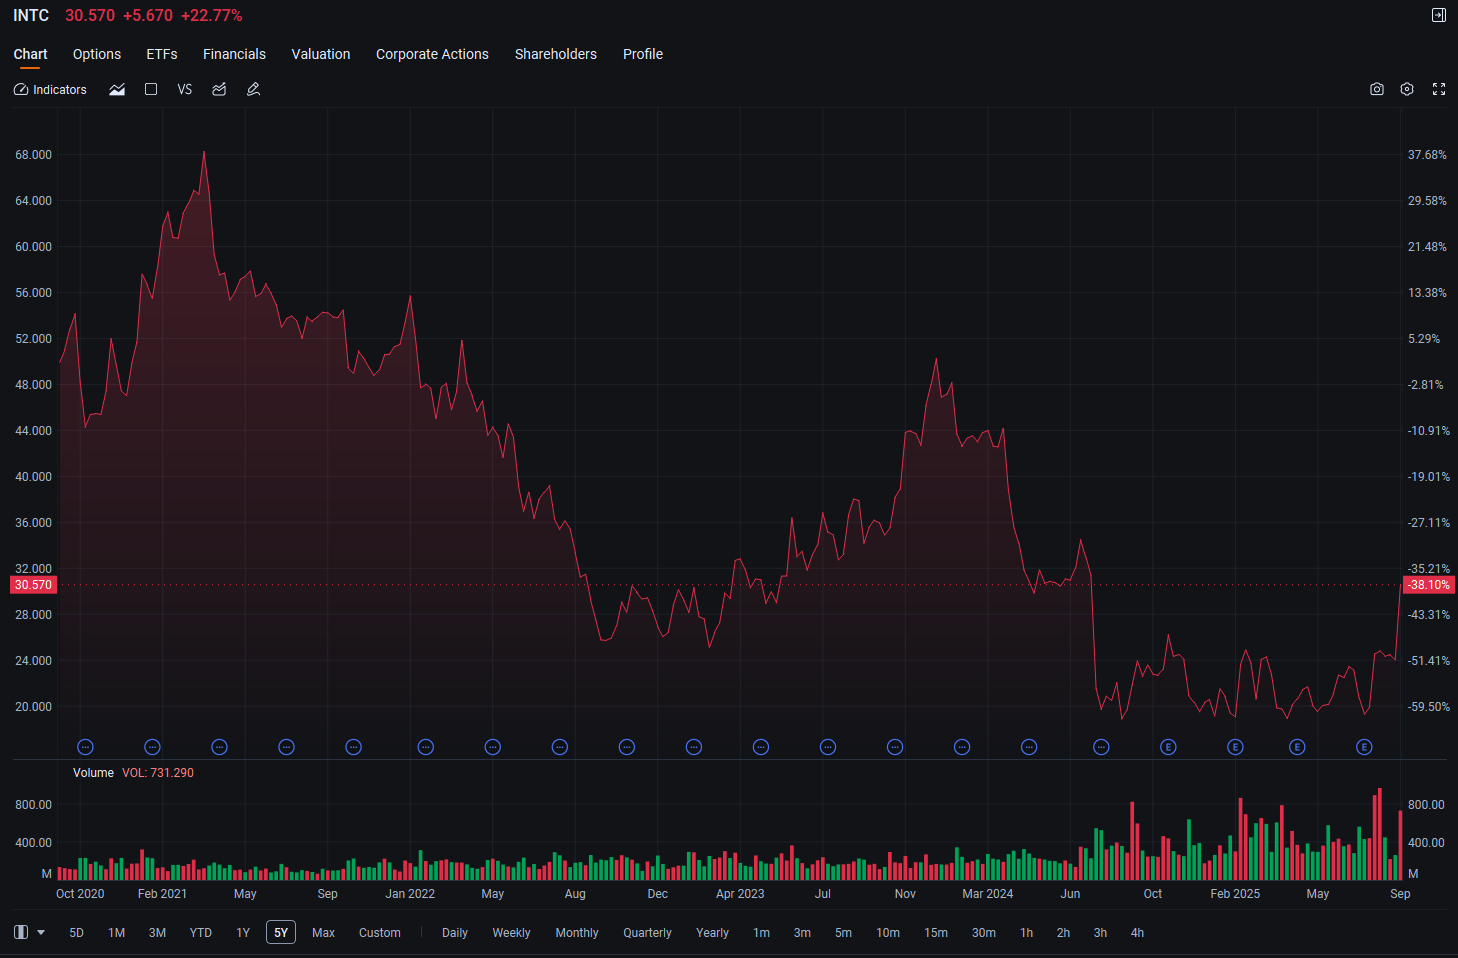Open the Financials tab
The image size is (1458, 958).
click(x=234, y=54)
